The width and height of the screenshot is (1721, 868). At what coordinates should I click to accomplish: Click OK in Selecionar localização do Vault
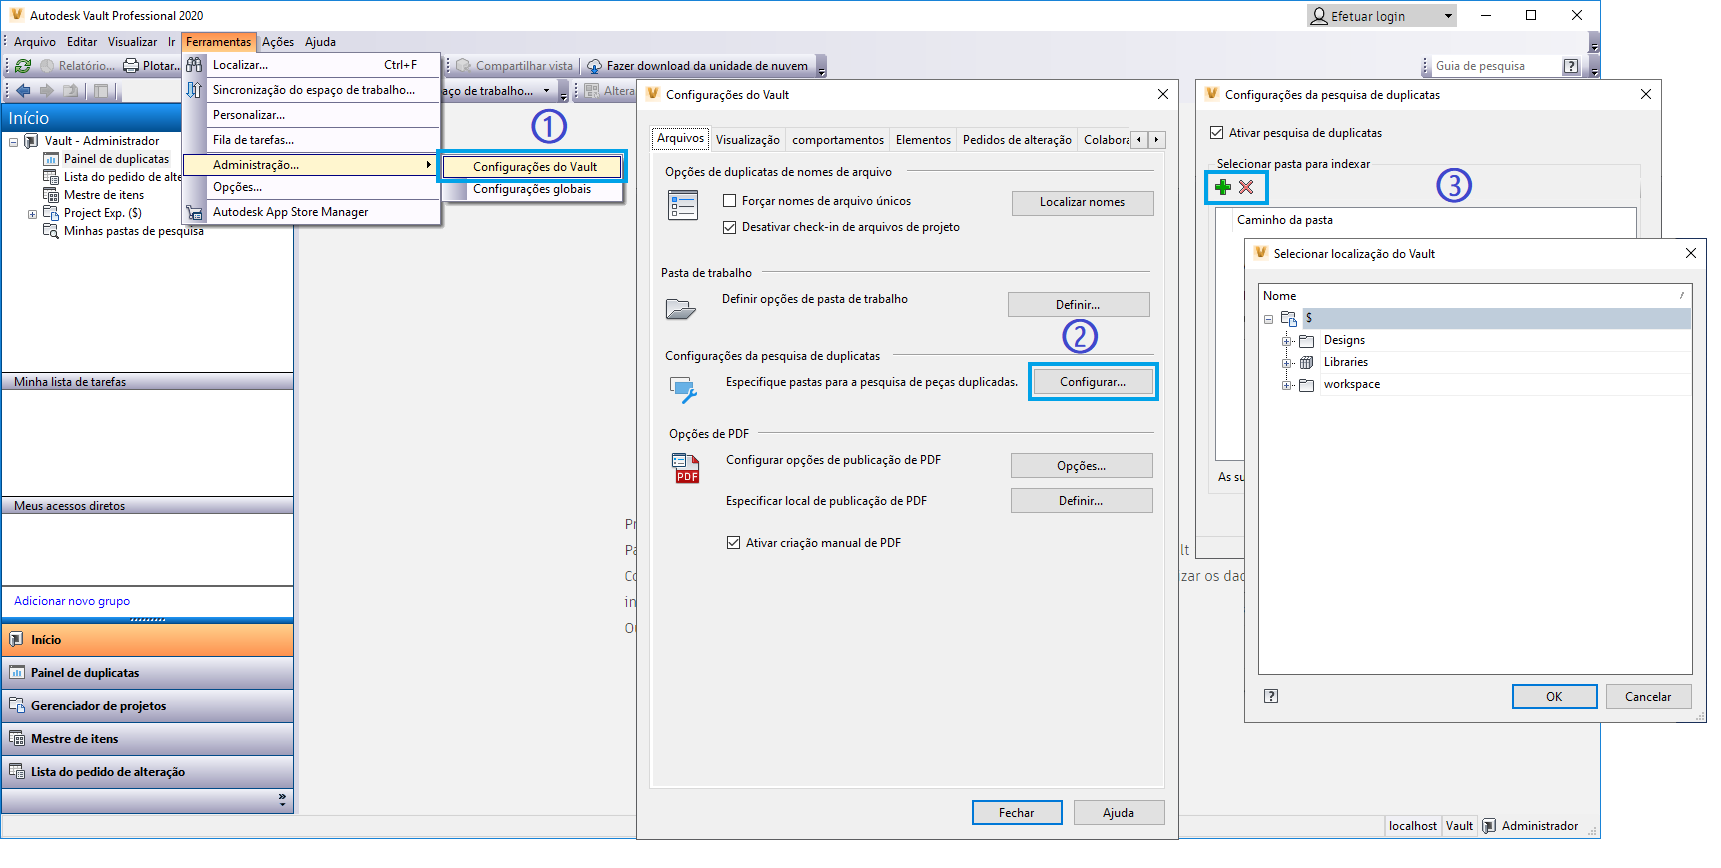1554,697
